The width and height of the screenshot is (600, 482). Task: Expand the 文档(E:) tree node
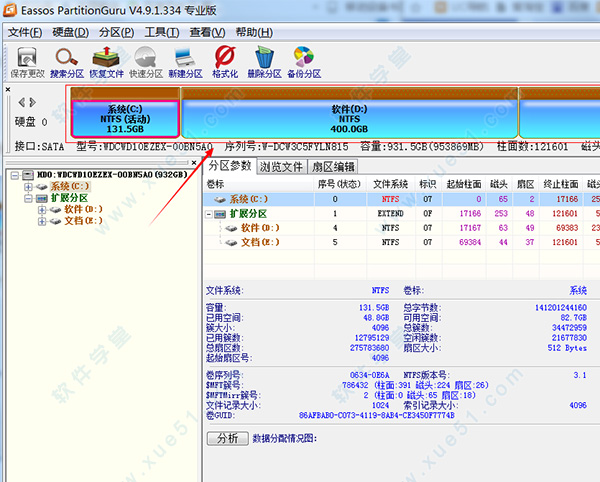[42, 221]
